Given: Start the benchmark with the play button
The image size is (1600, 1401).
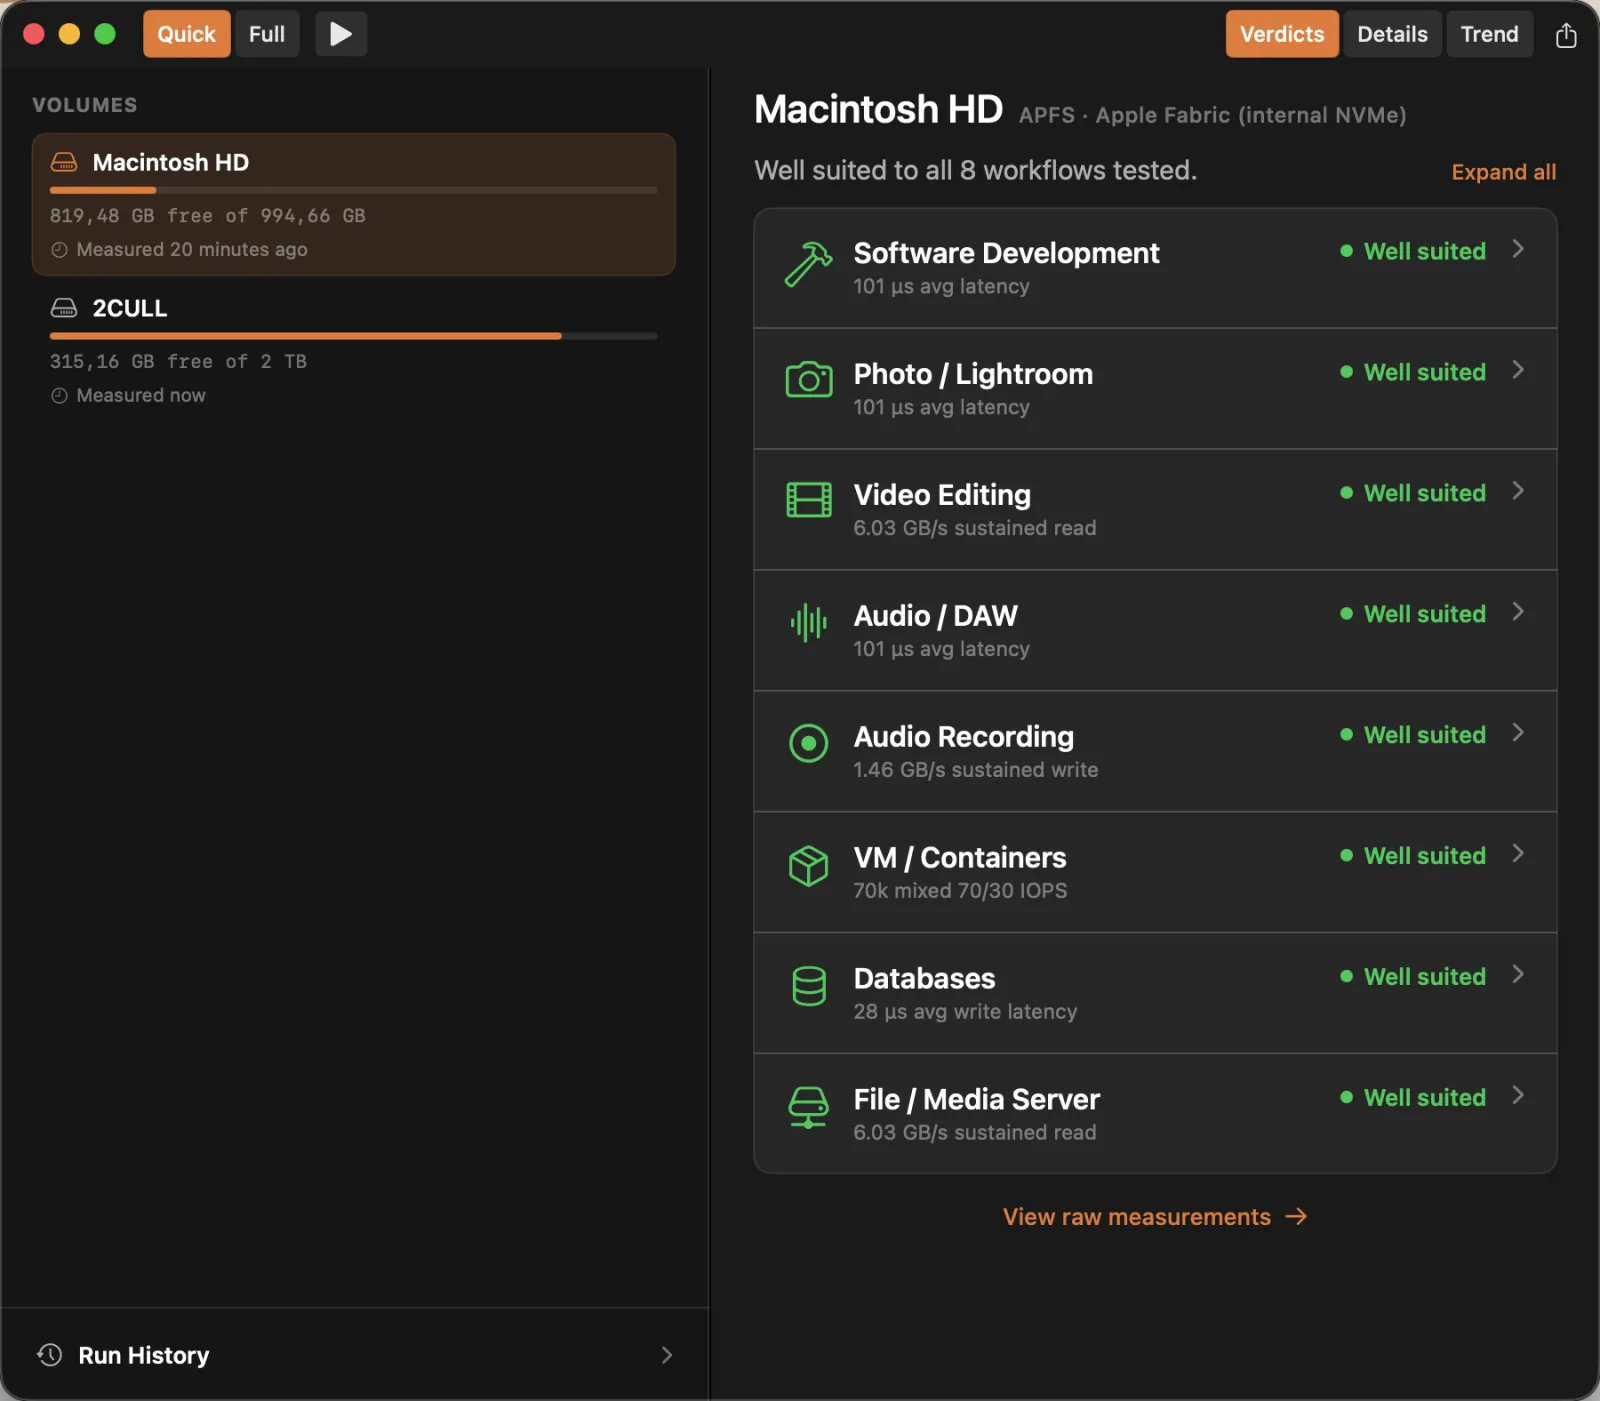Looking at the screenshot, I should coord(341,34).
